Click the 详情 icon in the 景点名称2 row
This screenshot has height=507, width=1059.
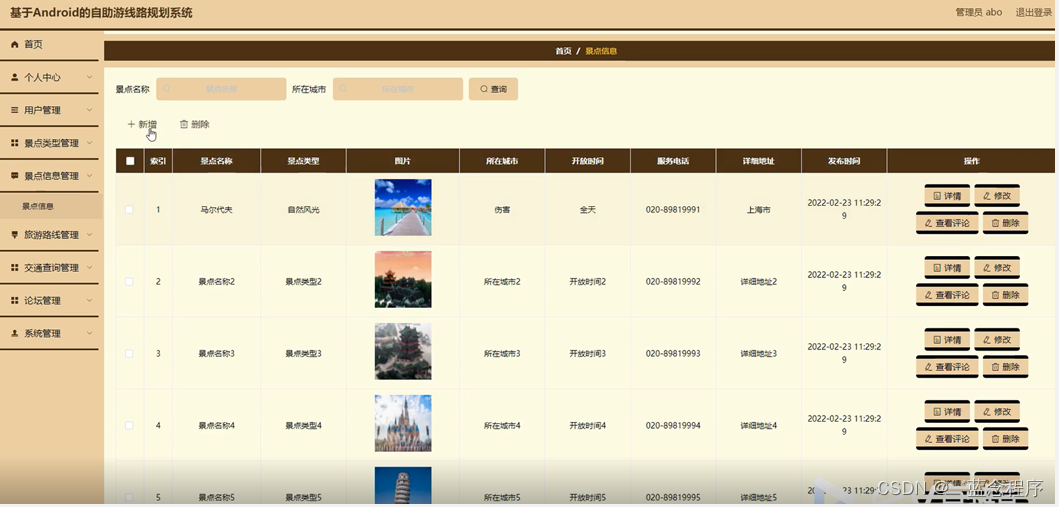937,268
